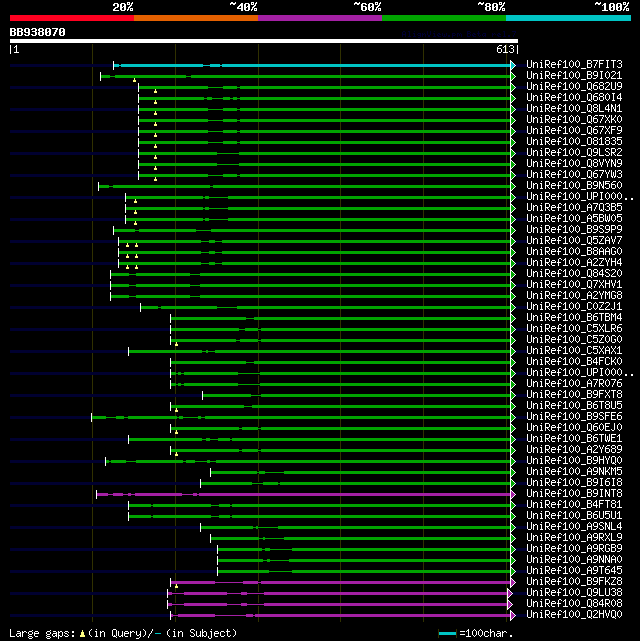The image size is (640, 641).
Task: Open UniRef100_Q67XK0 subject link
Action: (574, 120)
